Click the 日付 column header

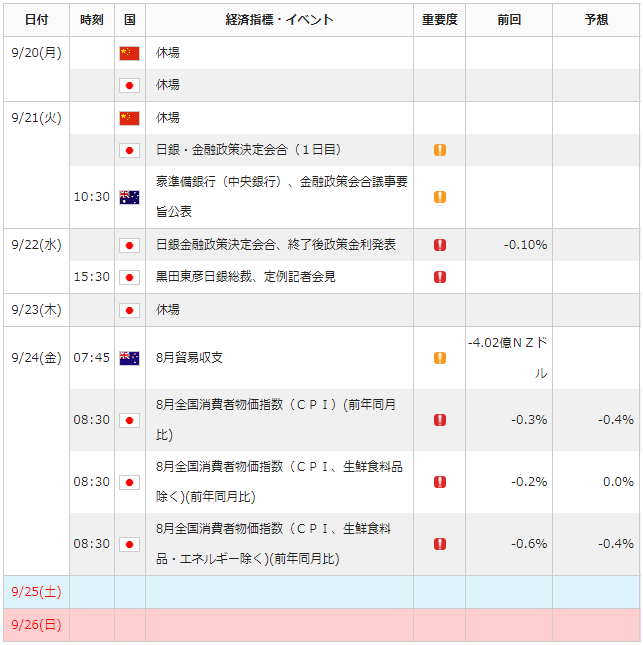[x=37, y=20]
